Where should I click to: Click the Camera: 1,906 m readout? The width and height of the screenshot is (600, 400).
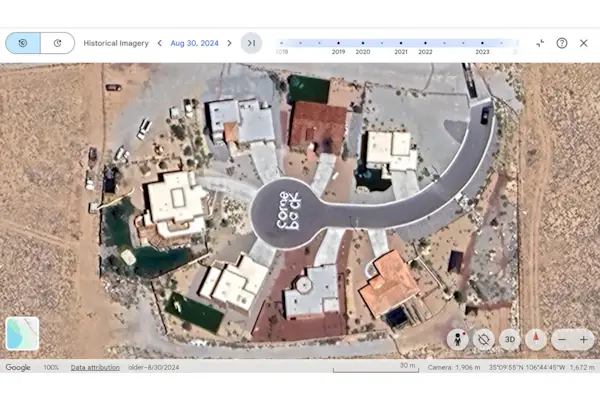454,367
